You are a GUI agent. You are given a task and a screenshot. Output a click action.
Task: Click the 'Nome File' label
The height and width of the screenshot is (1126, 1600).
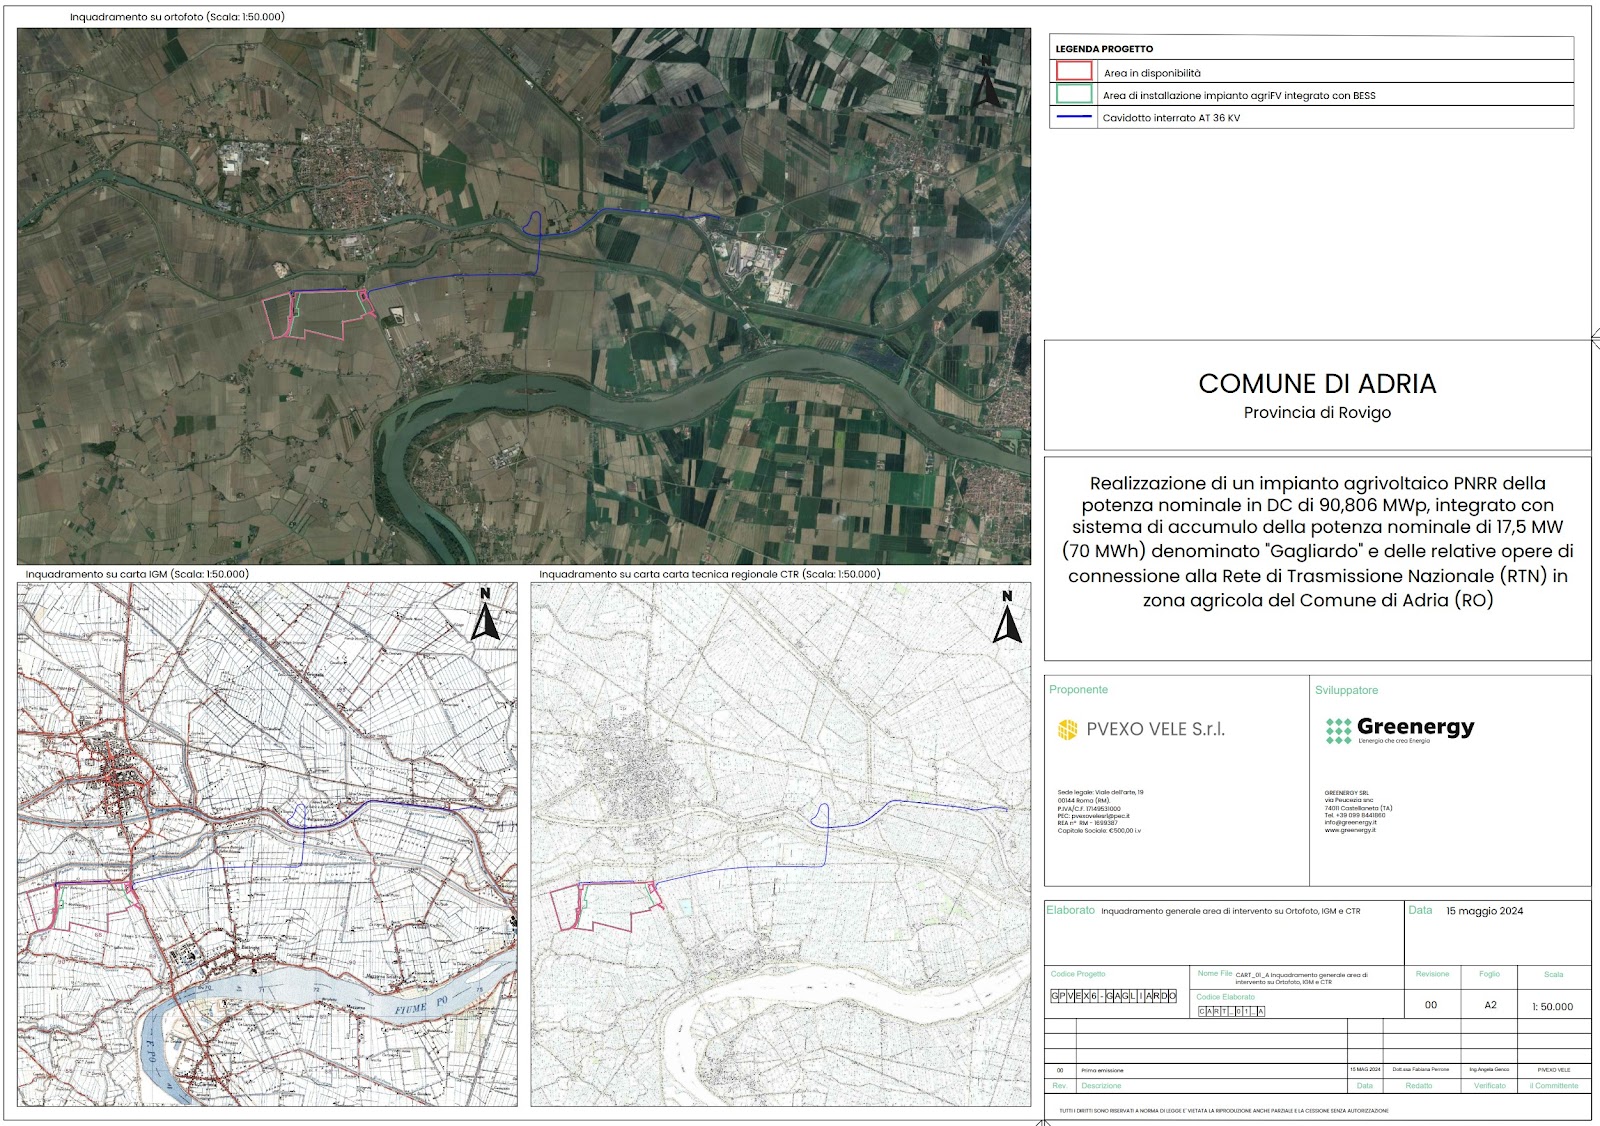tap(1215, 973)
